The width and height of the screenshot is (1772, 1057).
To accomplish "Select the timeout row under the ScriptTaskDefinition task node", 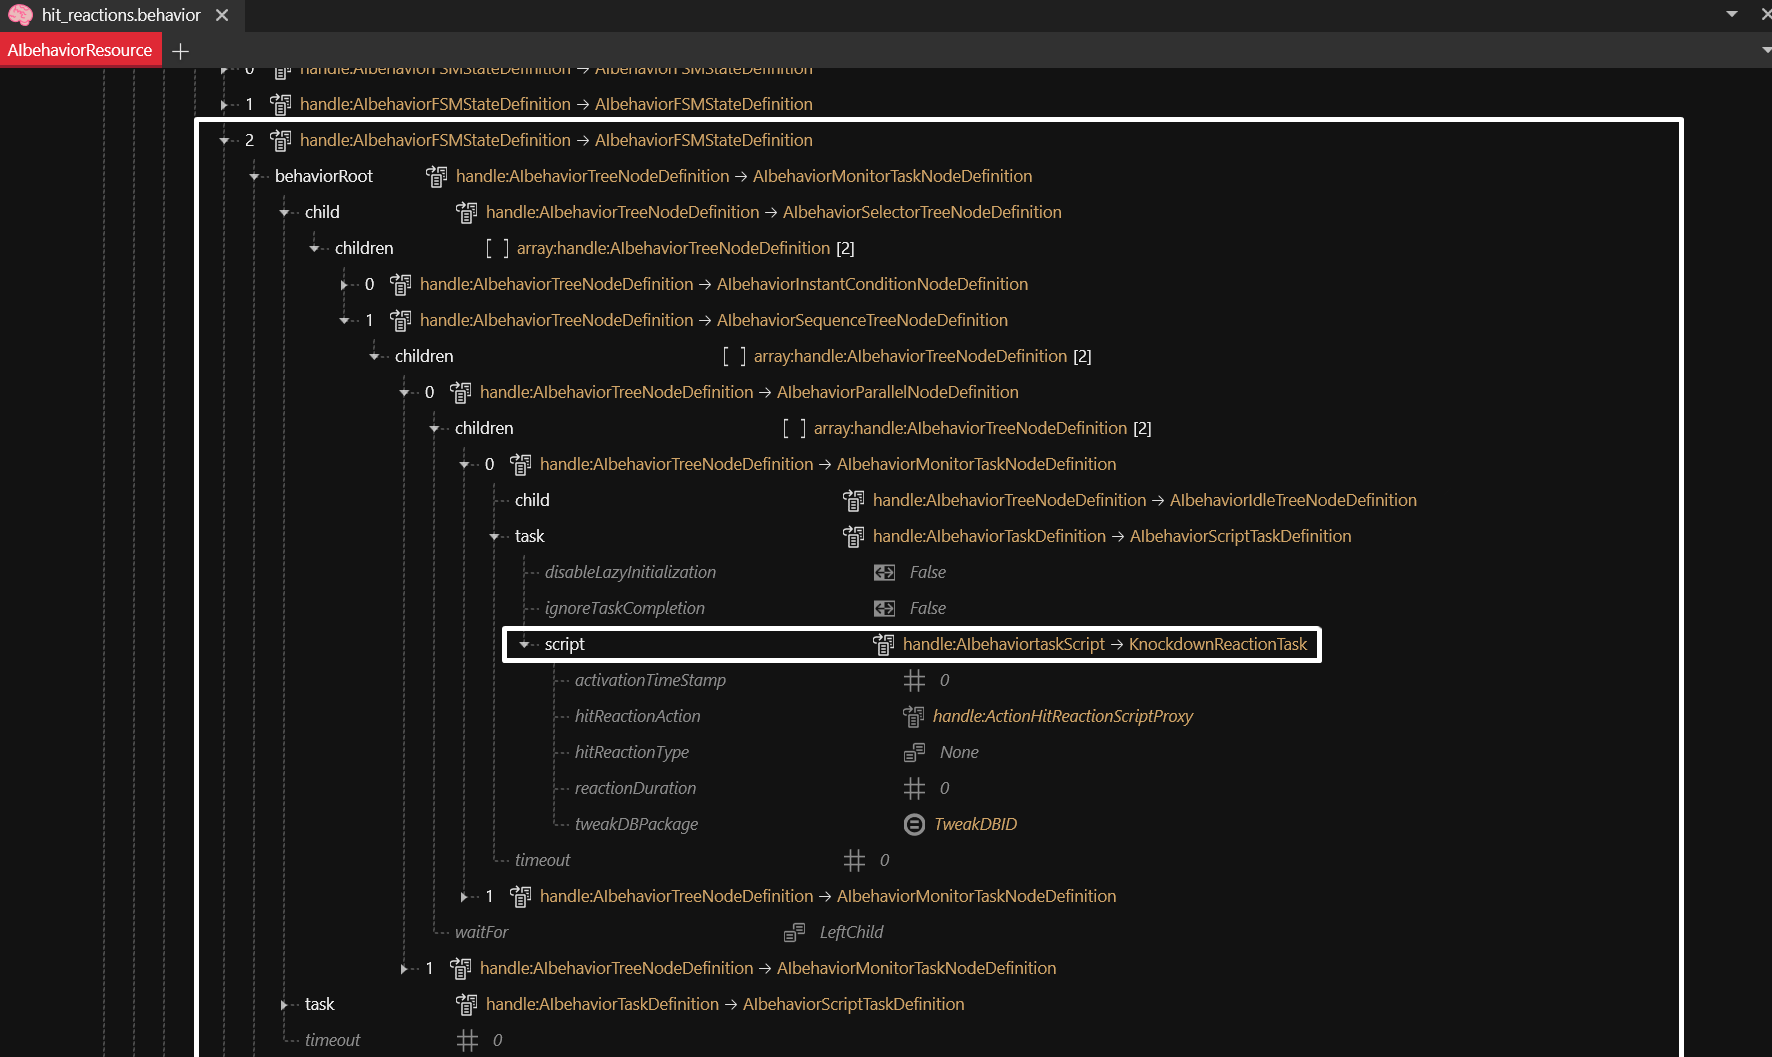I will [542, 860].
